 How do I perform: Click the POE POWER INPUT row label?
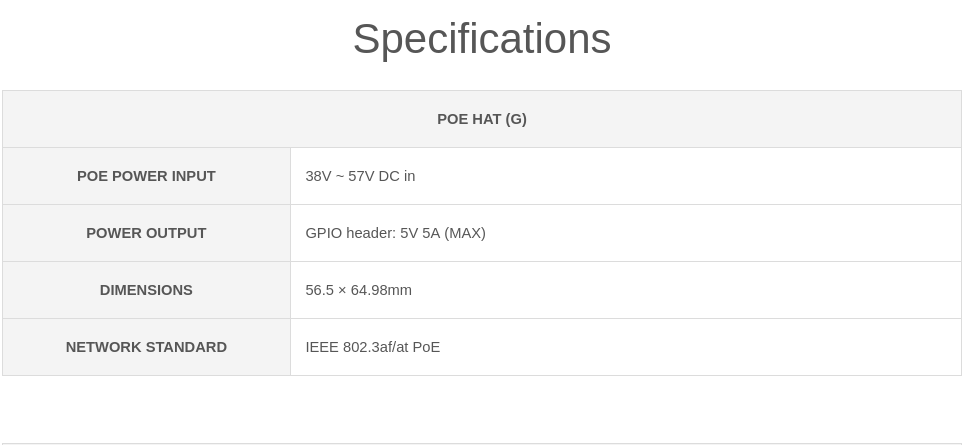point(146,176)
